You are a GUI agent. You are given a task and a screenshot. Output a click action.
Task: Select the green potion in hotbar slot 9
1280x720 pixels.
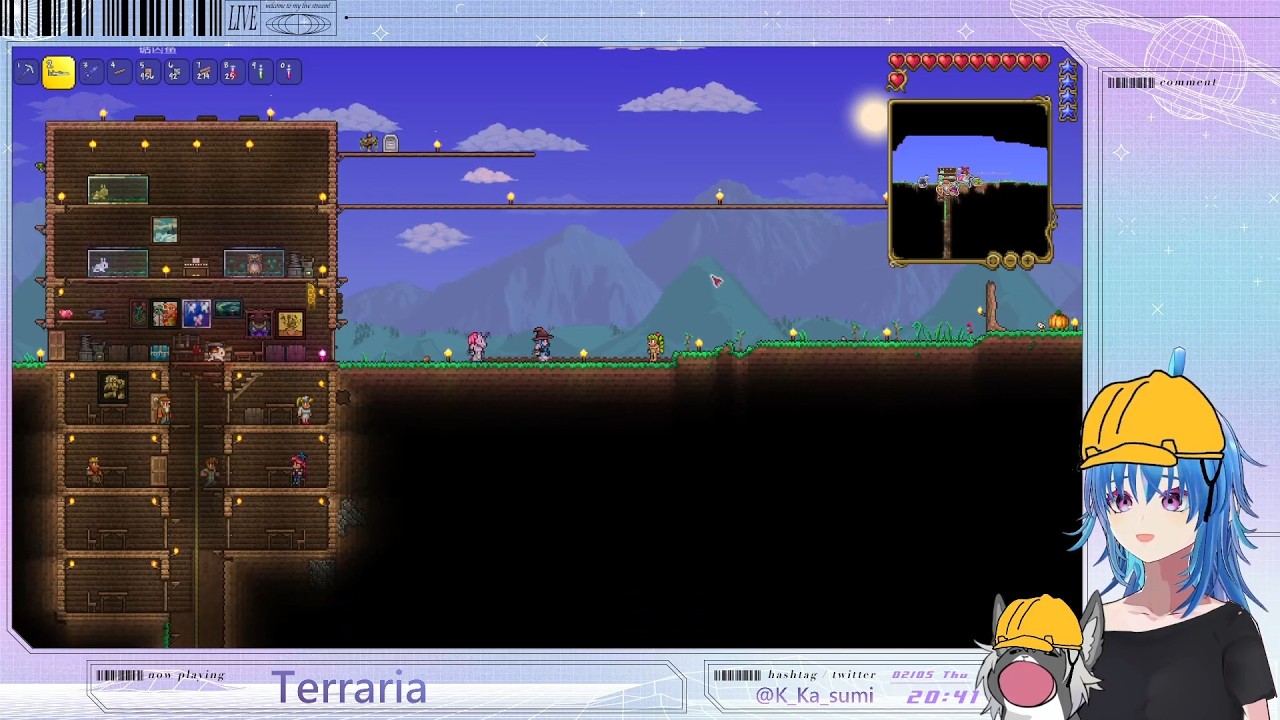click(259, 72)
